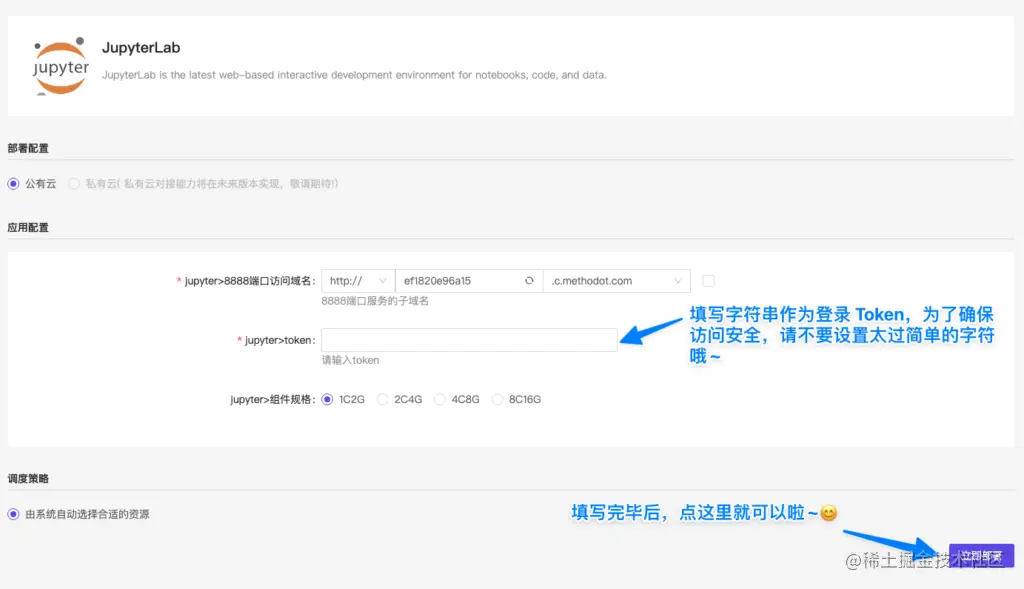The width and height of the screenshot is (1024, 589).
Task: Regenerate the subdomain using the refresh icon
Action: click(x=531, y=281)
